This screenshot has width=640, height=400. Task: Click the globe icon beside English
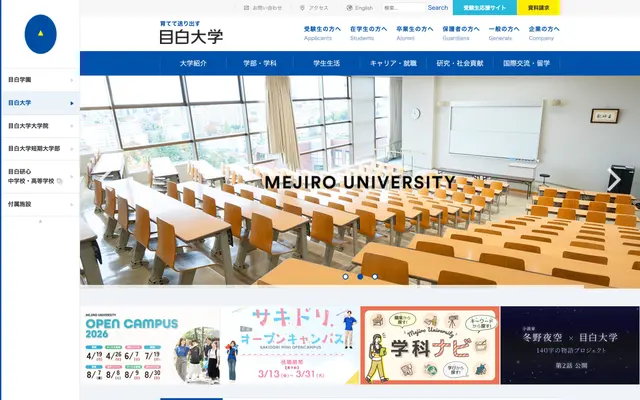coord(349,8)
